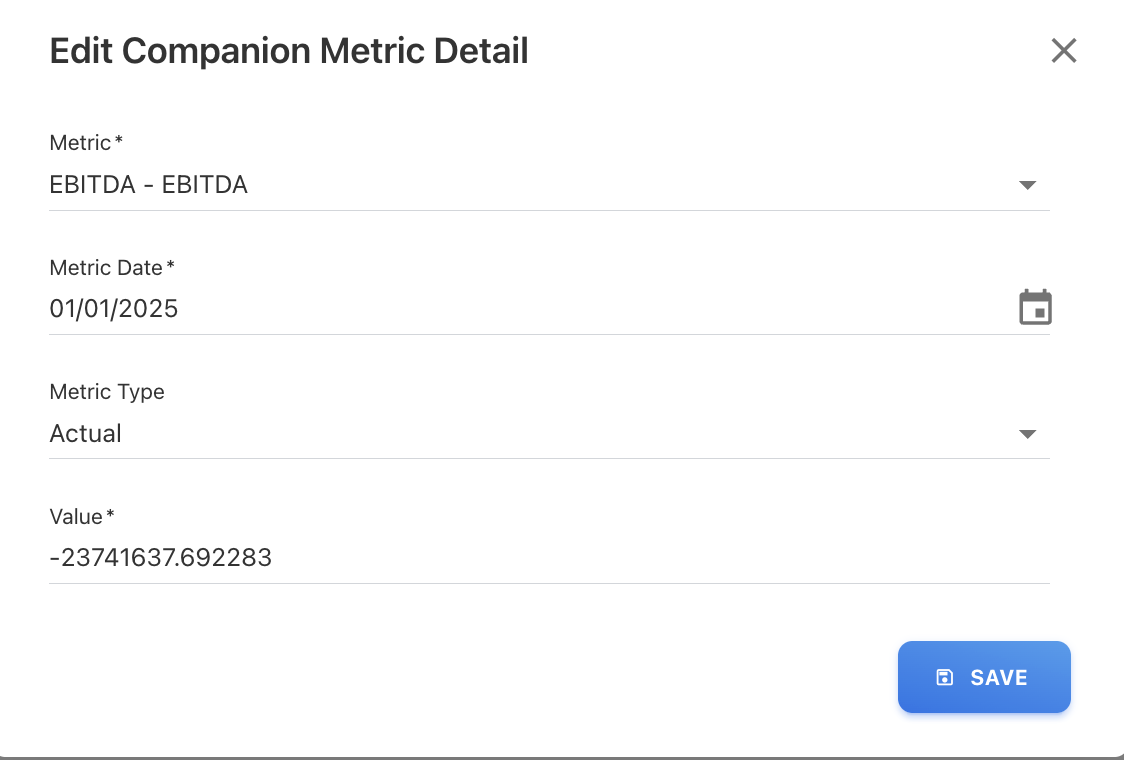Click the required asterisk beside Metric Date

tap(171, 266)
